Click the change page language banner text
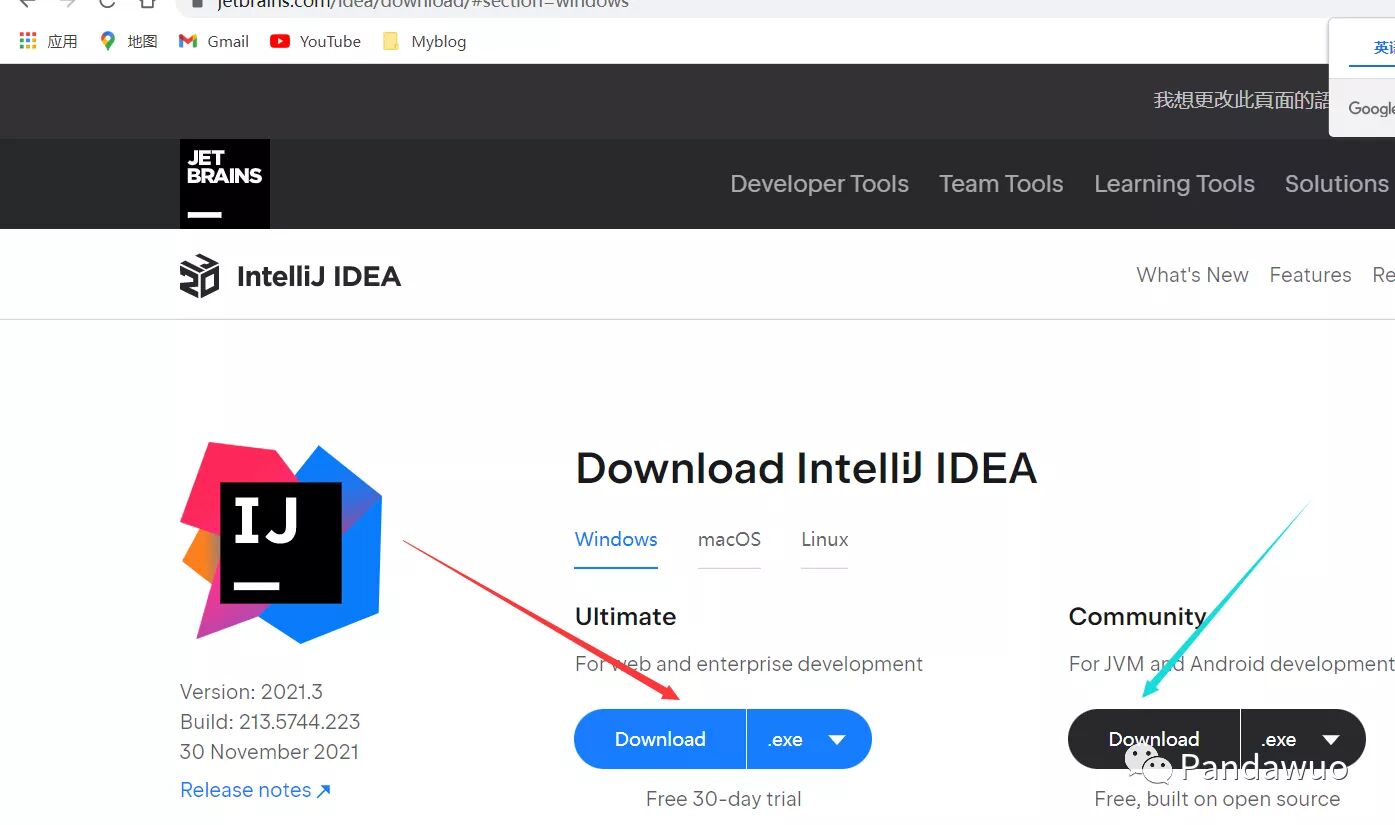1395x825 pixels. point(1242,100)
